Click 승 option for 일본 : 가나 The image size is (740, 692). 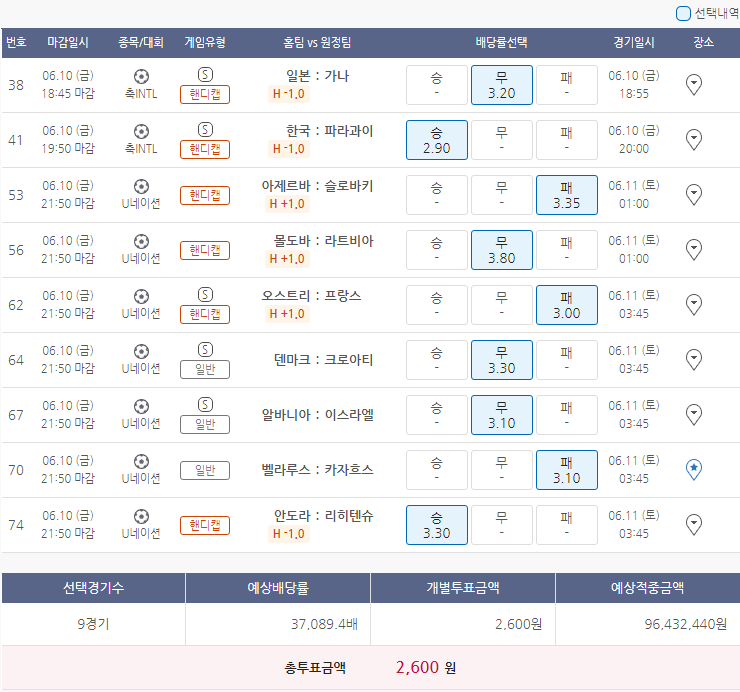point(437,85)
